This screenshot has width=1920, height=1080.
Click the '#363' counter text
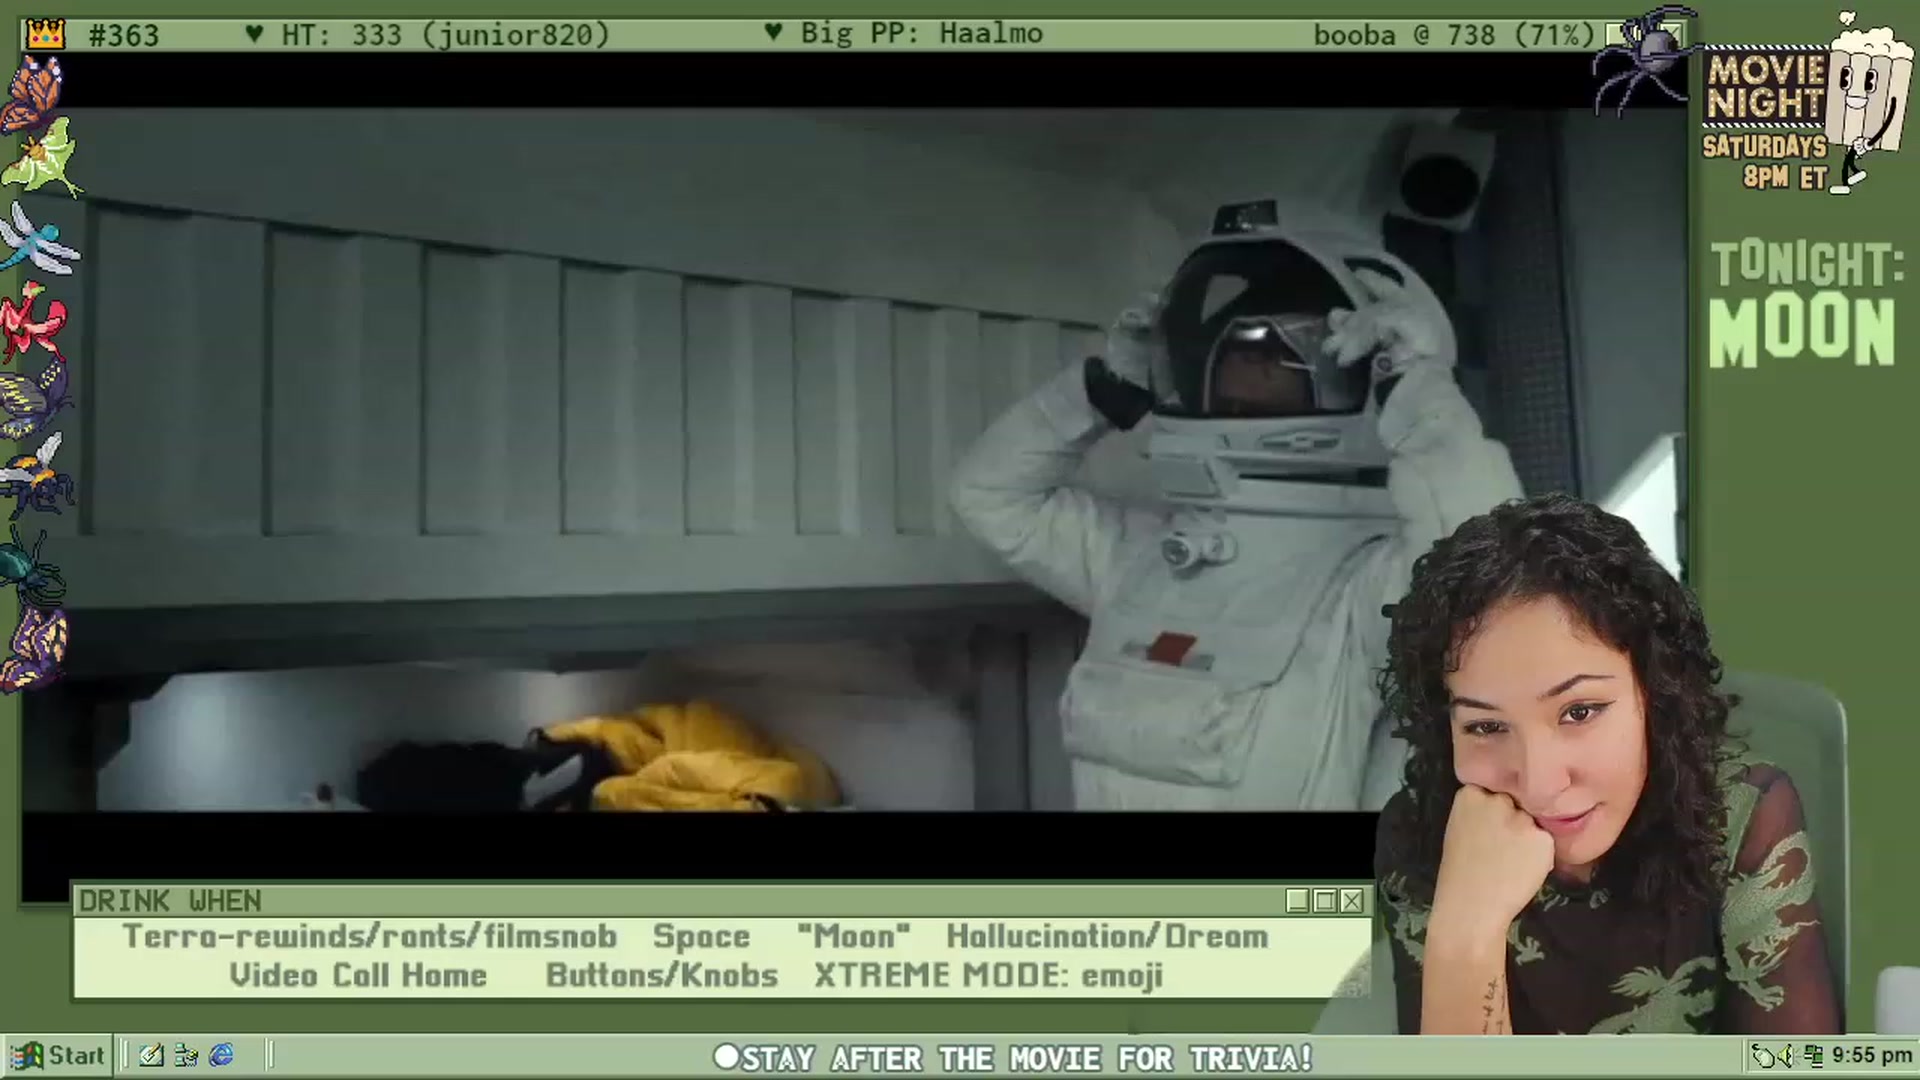click(124, 36)
